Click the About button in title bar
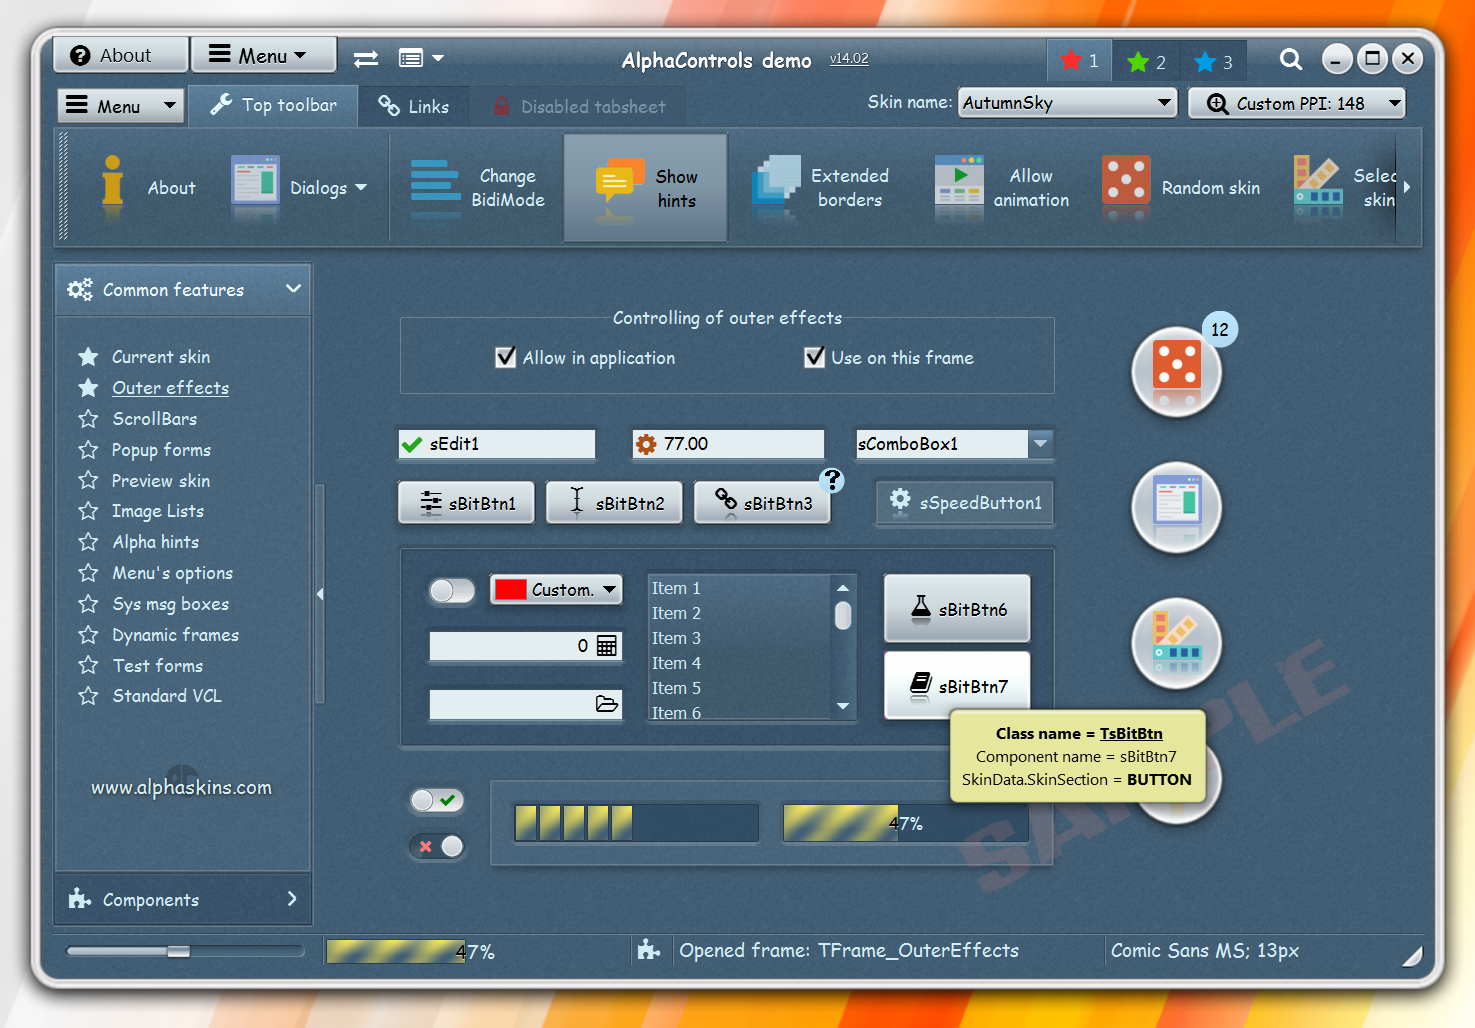Viewport: 1475px width, 1028px height. [120, 55]
